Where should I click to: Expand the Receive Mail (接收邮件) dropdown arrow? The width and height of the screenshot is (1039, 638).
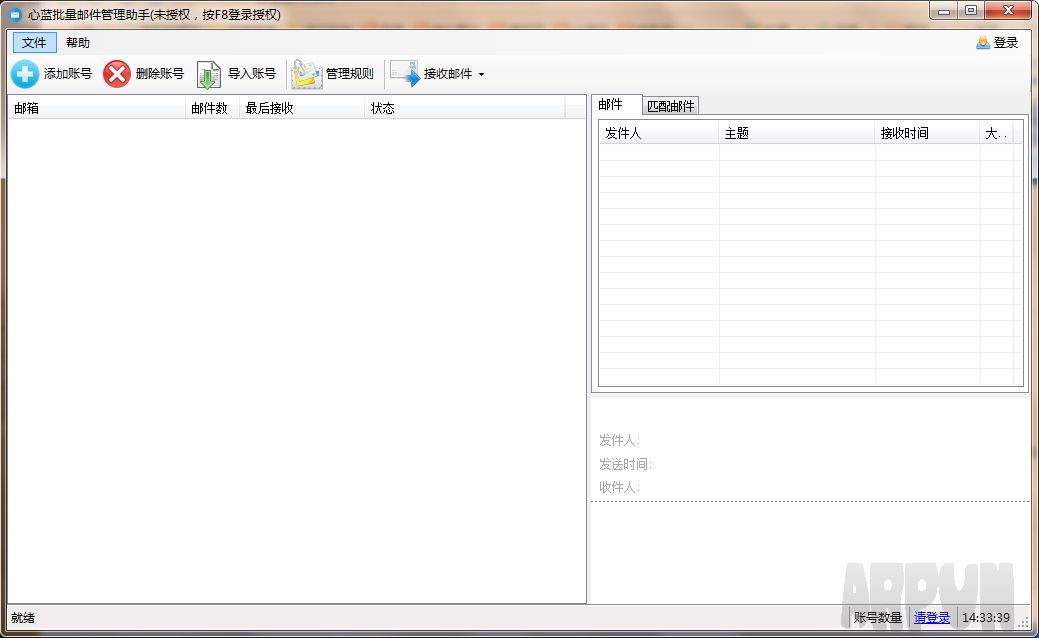click(481, 75)
